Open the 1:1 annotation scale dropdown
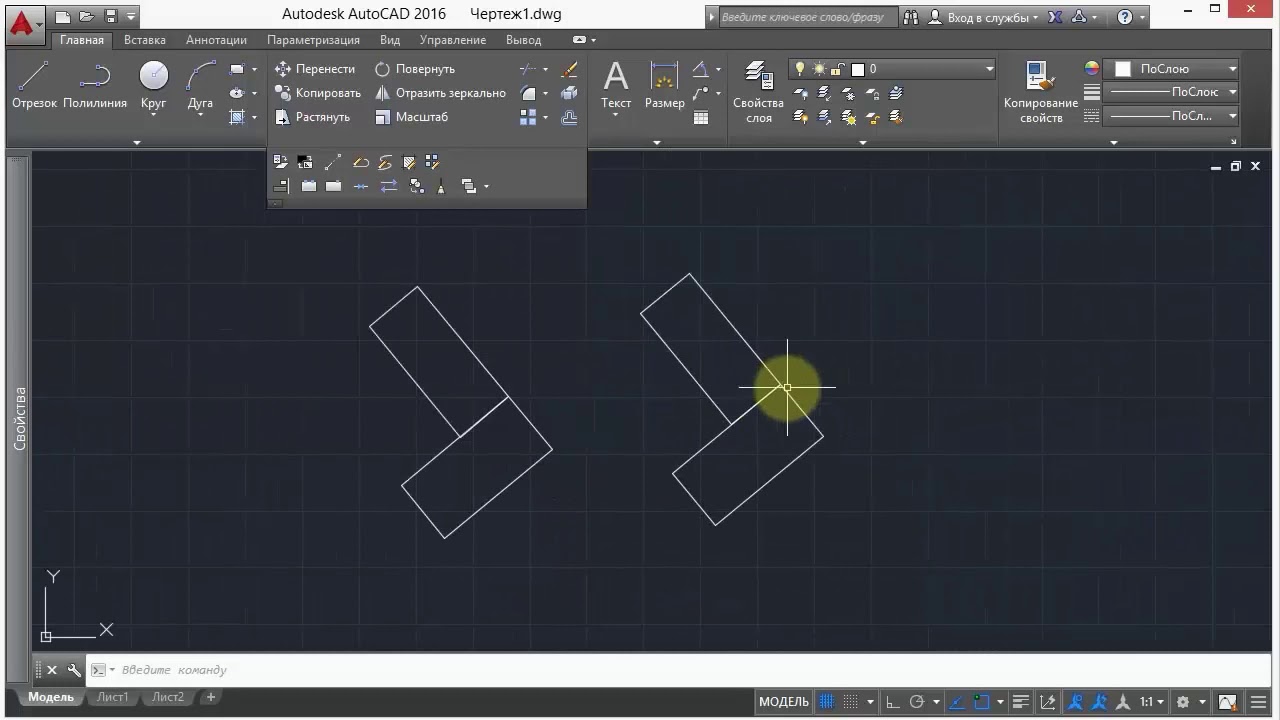This screenshot has height=720, width=1280. point(1152,702)
